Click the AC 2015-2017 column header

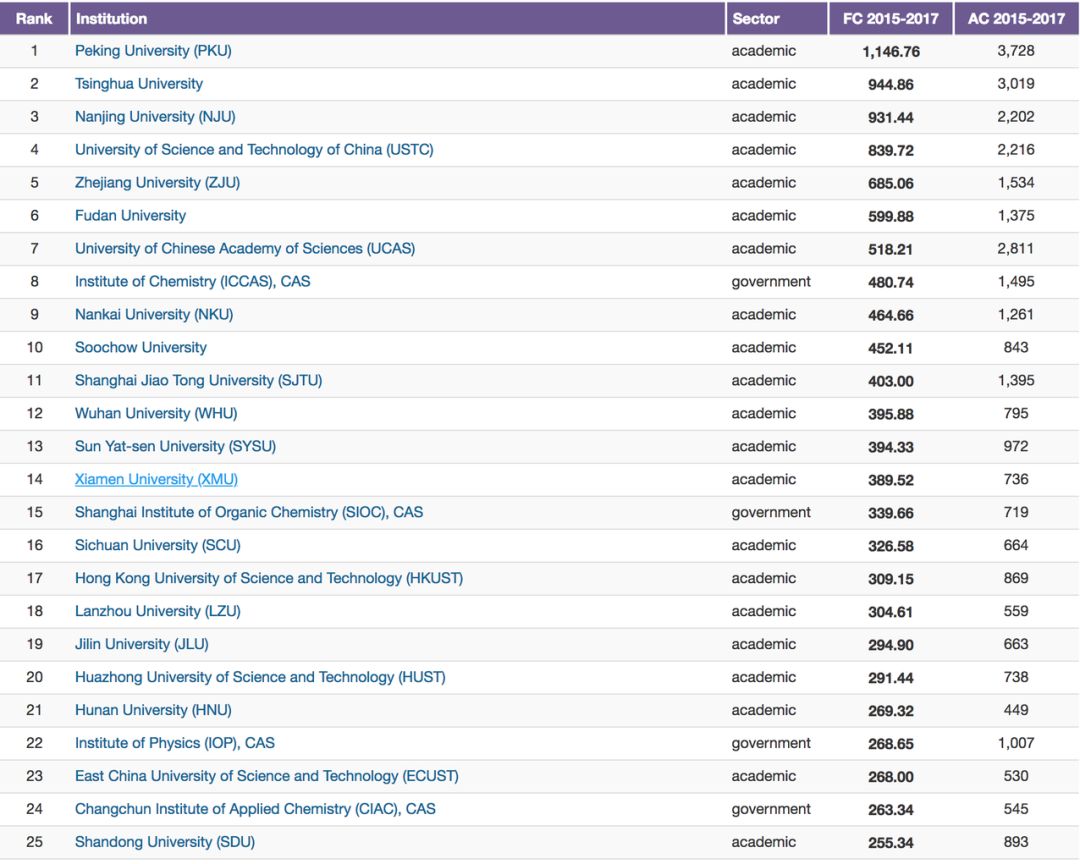[1016, 19]
